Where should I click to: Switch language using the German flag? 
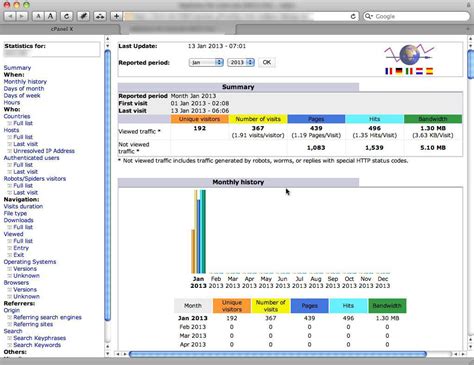[399, 71]
